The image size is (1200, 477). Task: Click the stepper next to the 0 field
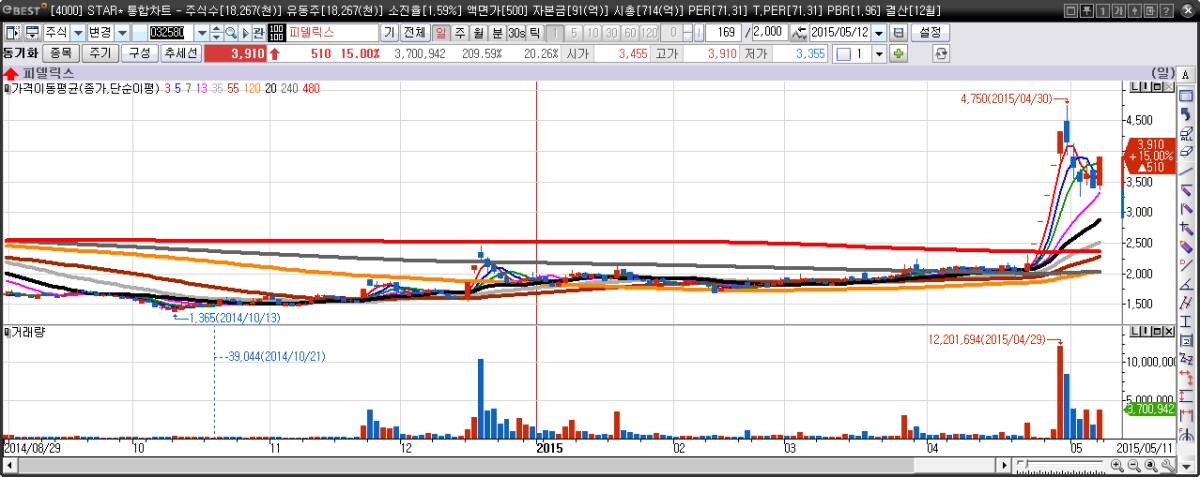click(x=687, y=33)
